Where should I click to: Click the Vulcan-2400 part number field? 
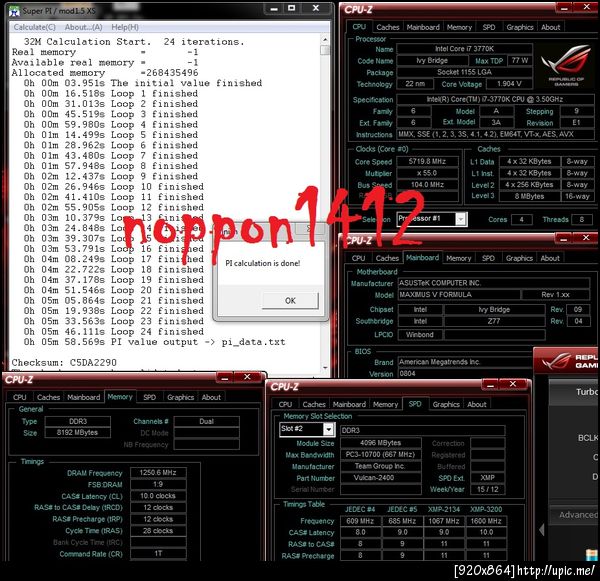tap(381, 478)
